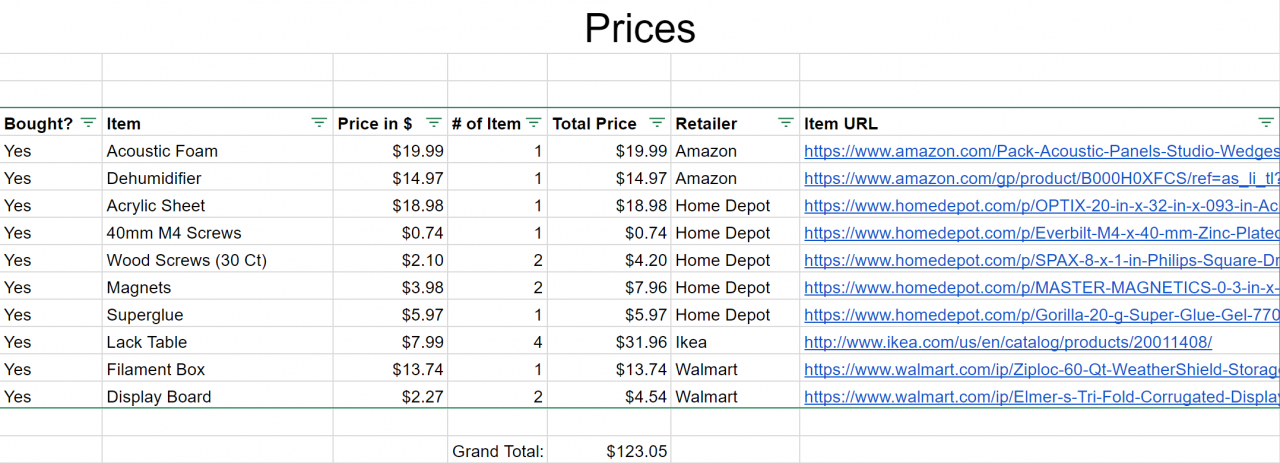Open the Walmart Ziploc Filament Box link
This screenshot has height=463, width=1280.
[x=1041, y=369]
